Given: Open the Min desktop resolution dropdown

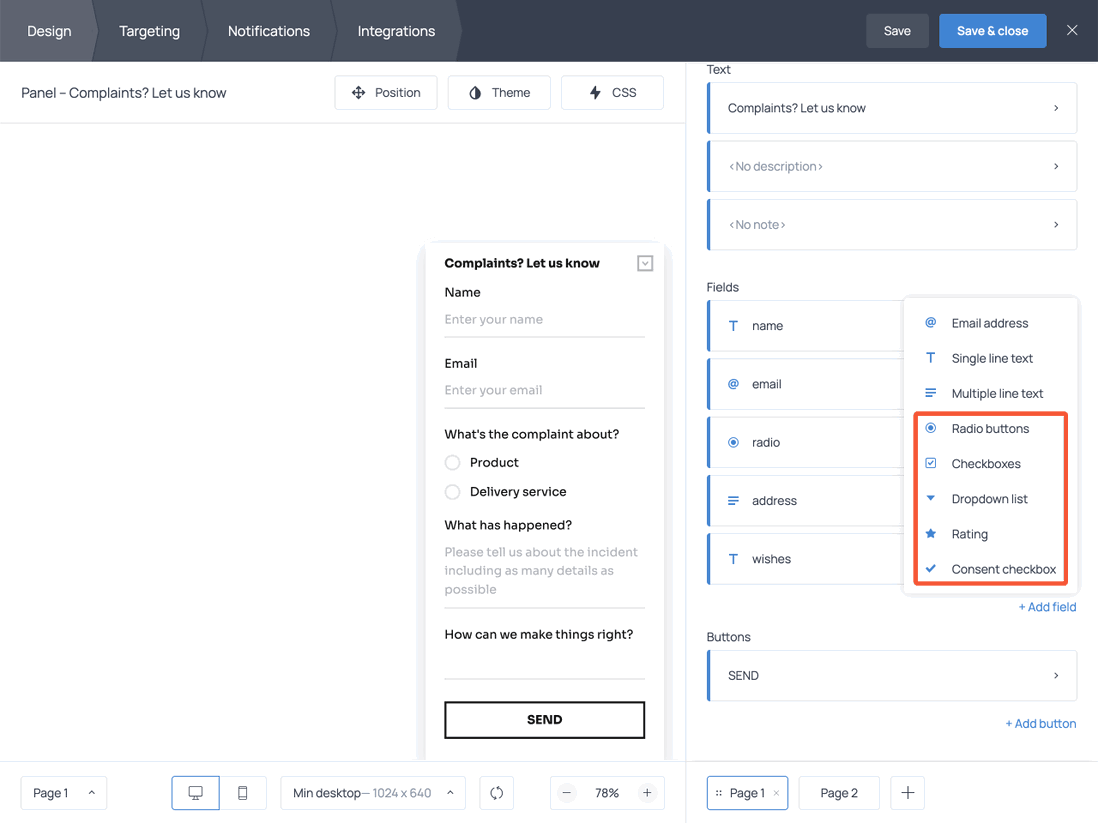Looking at the screenshot, I should point(372,792).
